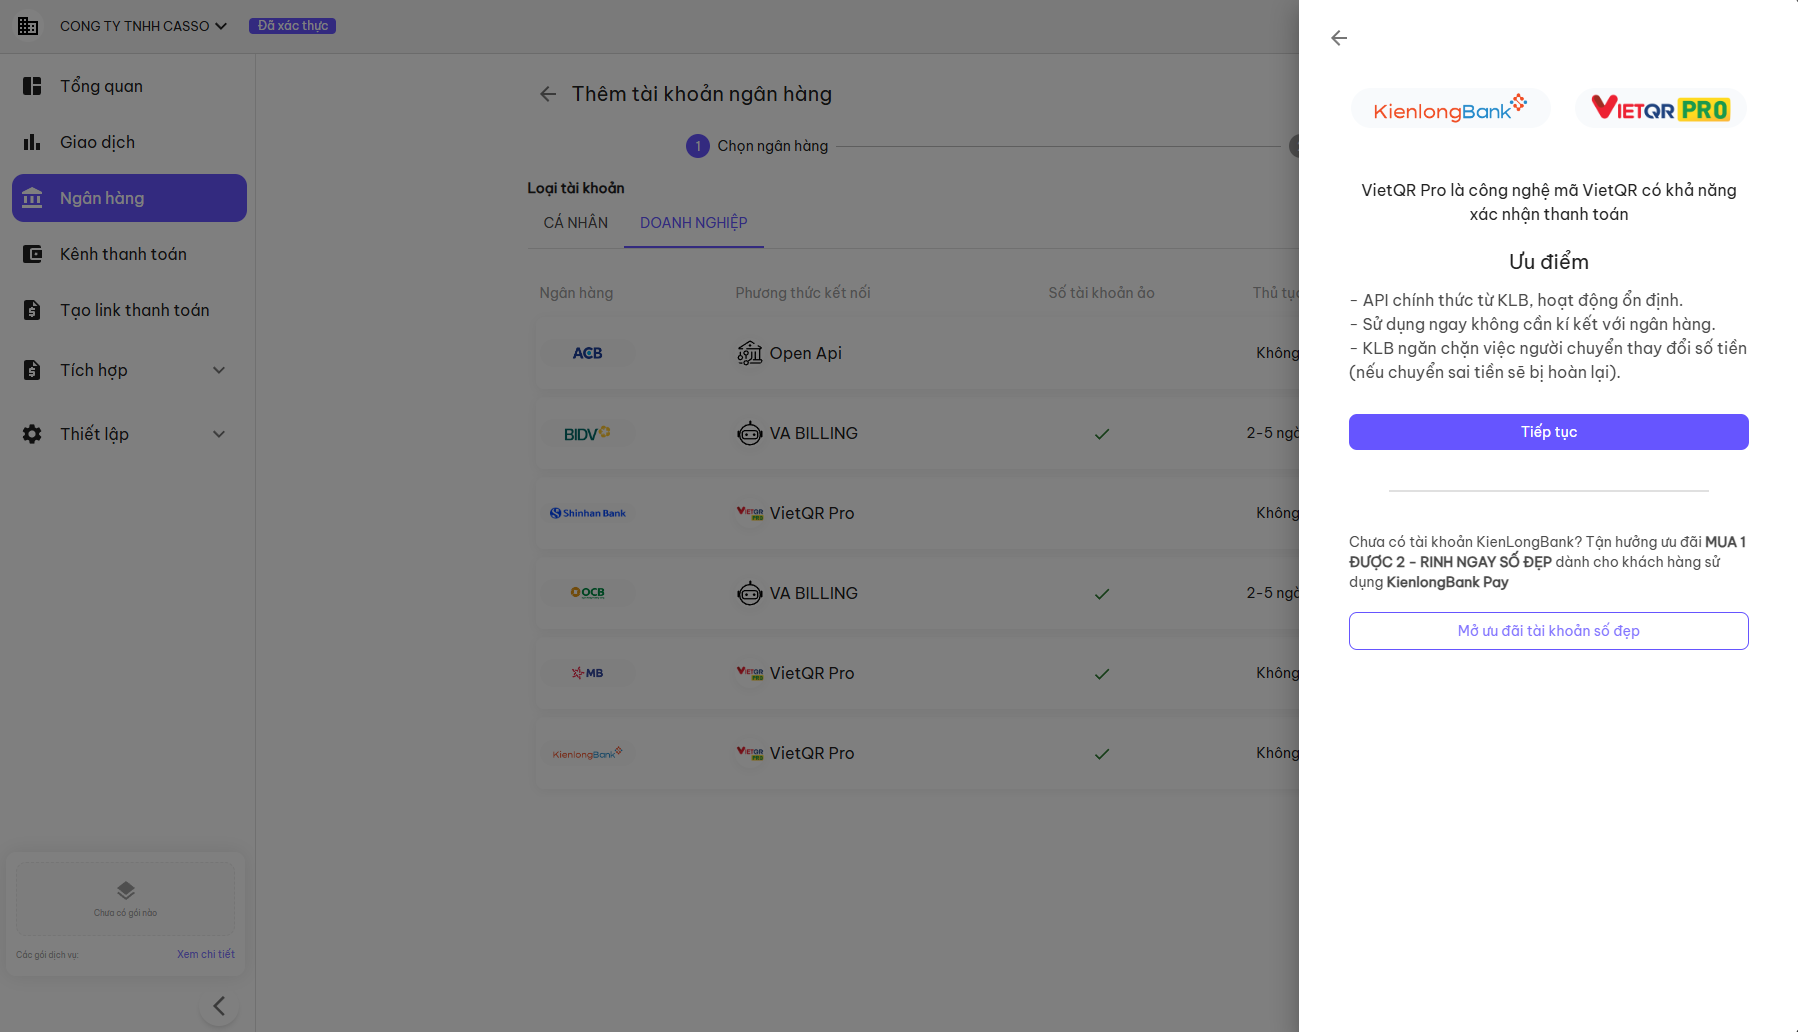
Task: Open the Xem chi tiết link
Action: click(x=205, y=954)
